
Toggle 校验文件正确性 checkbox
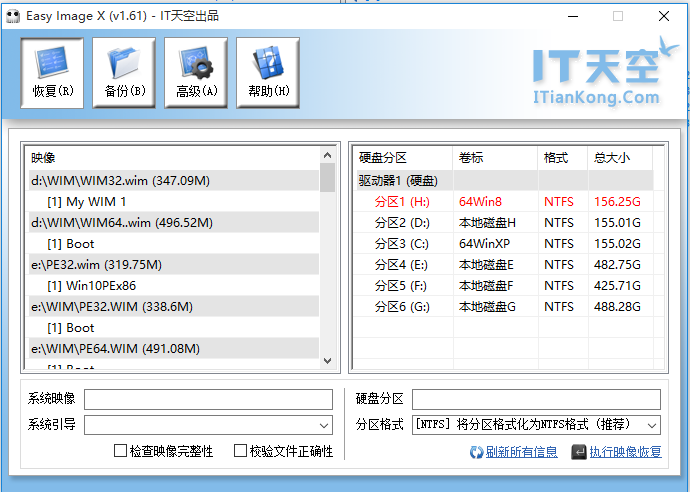tap(240, 451)
